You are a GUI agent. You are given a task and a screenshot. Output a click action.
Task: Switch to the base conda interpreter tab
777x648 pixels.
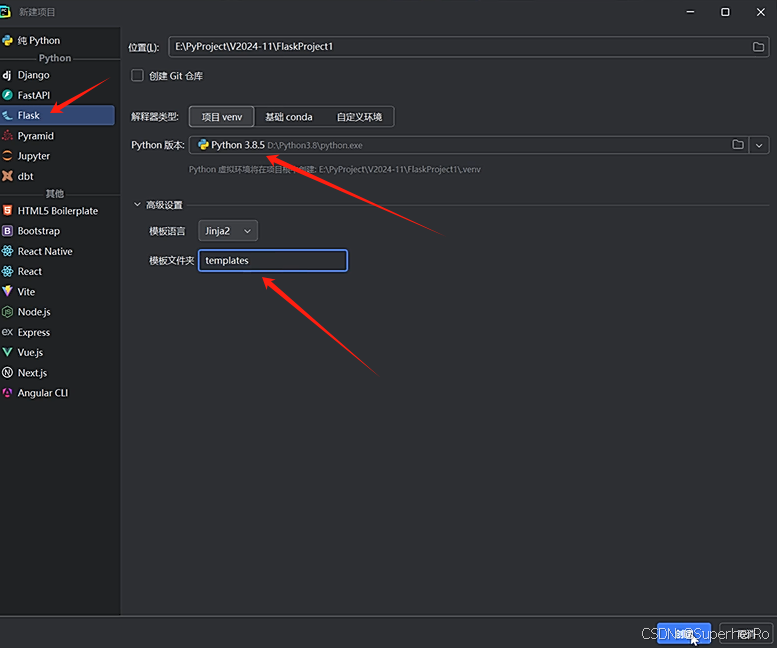tap(288, 117)
